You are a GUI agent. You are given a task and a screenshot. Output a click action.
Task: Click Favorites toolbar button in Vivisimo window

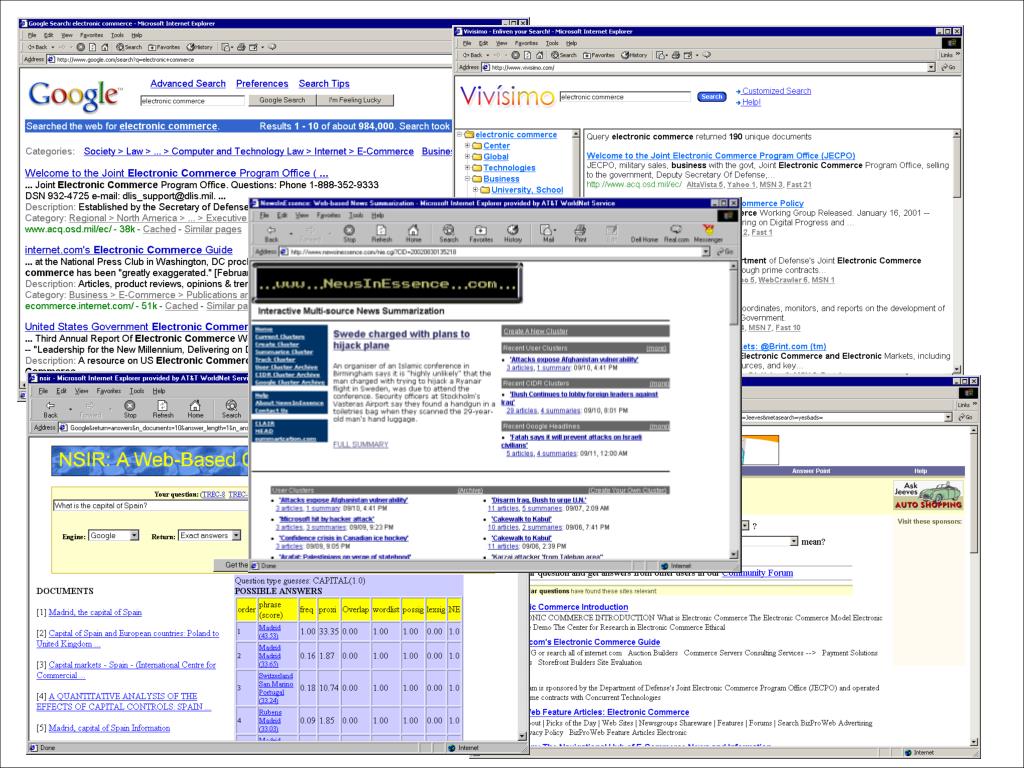(x=599, y=56)
